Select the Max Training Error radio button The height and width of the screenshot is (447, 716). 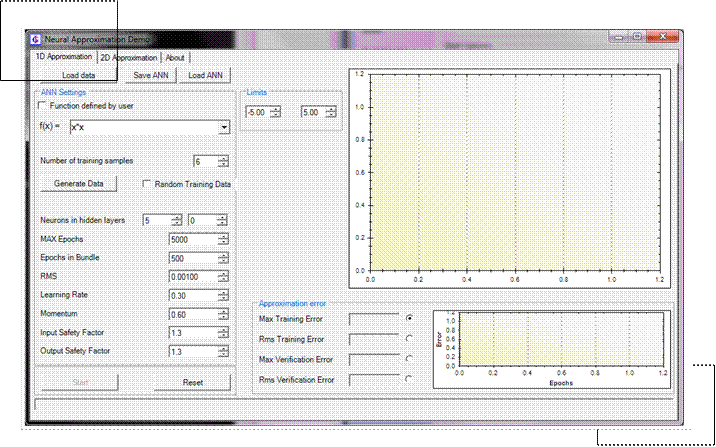pyautogui.click(x=409, y=317)
